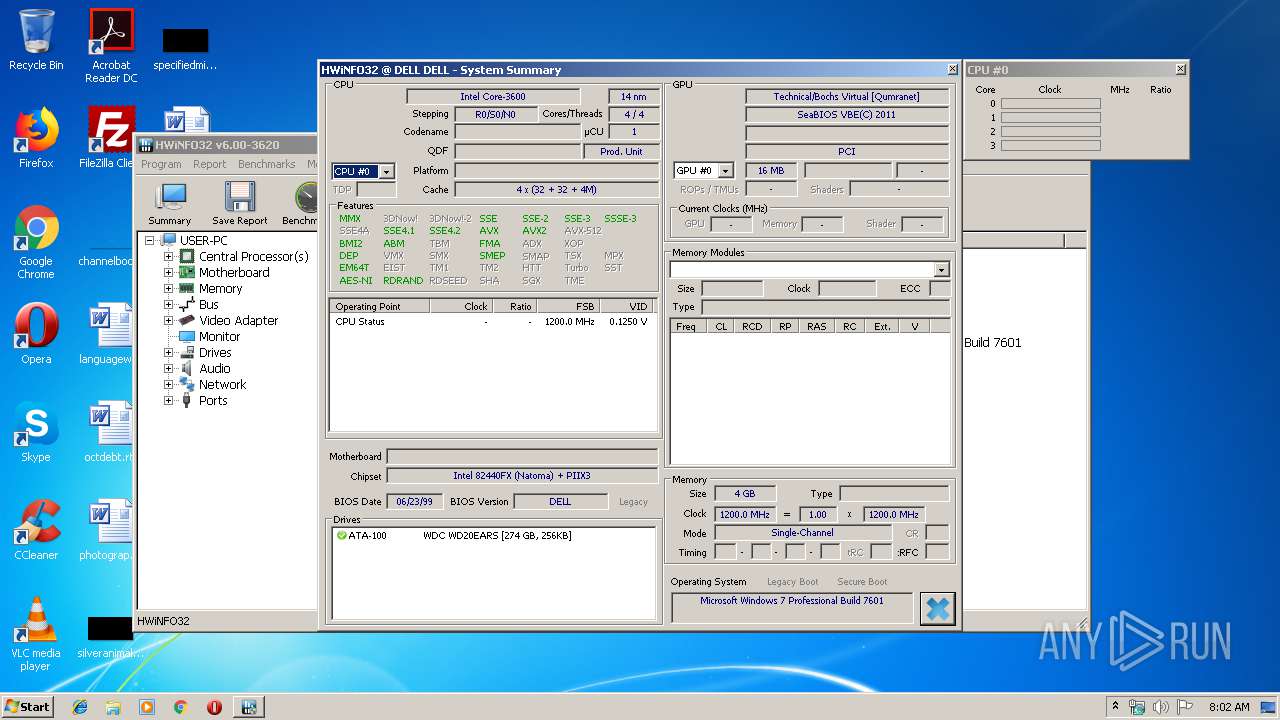Open the Benchmarks menu
Screen dimensions: 1280x720
(x=267, y=164)
